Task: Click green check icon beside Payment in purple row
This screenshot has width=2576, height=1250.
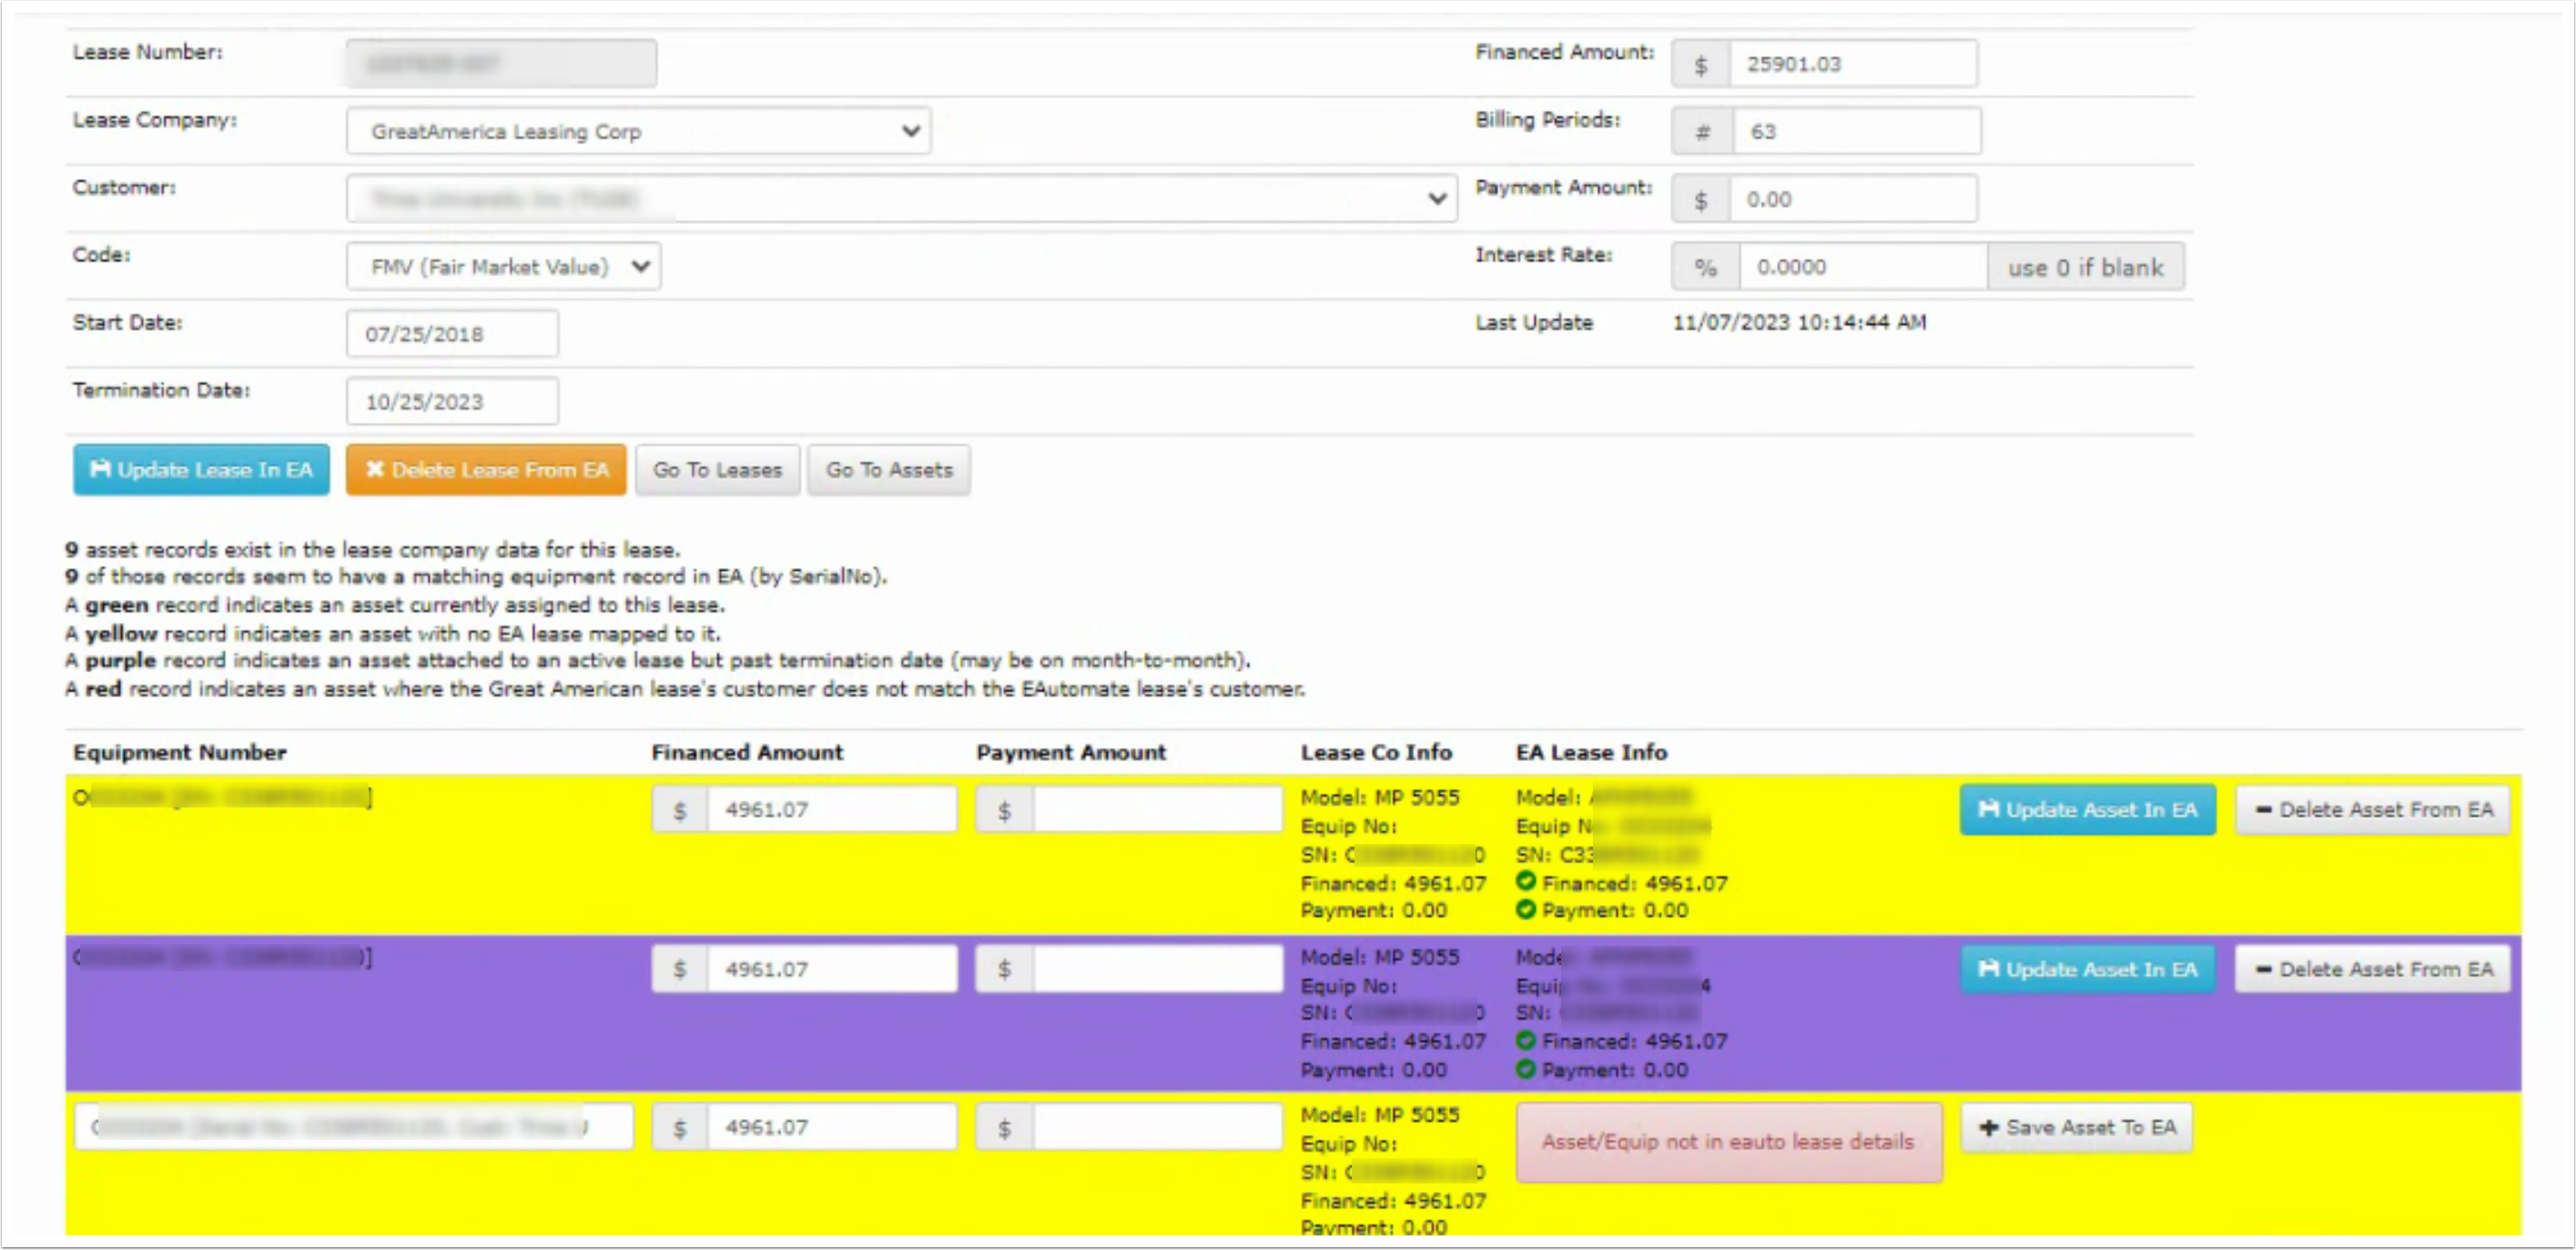Action: coord(1525,1070)
